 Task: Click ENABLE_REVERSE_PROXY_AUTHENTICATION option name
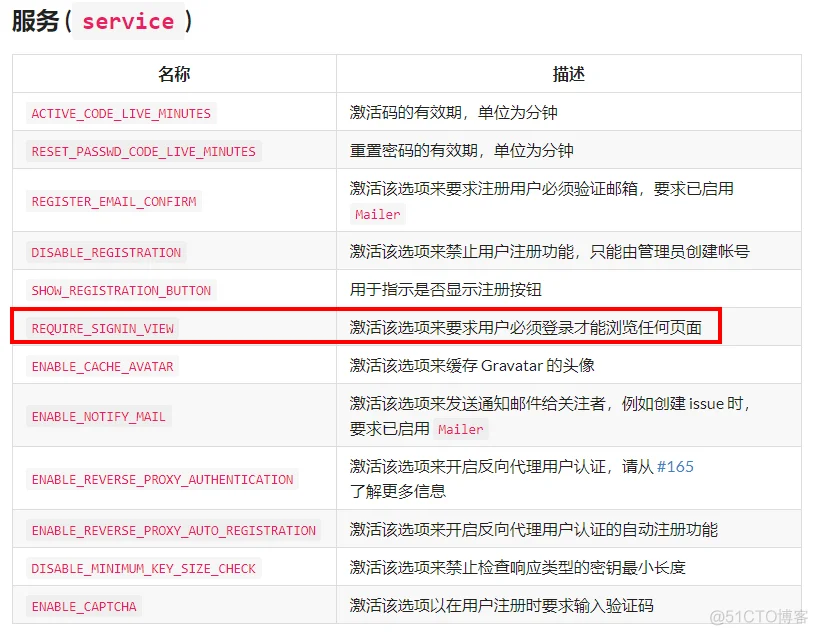tap(162, 479)
